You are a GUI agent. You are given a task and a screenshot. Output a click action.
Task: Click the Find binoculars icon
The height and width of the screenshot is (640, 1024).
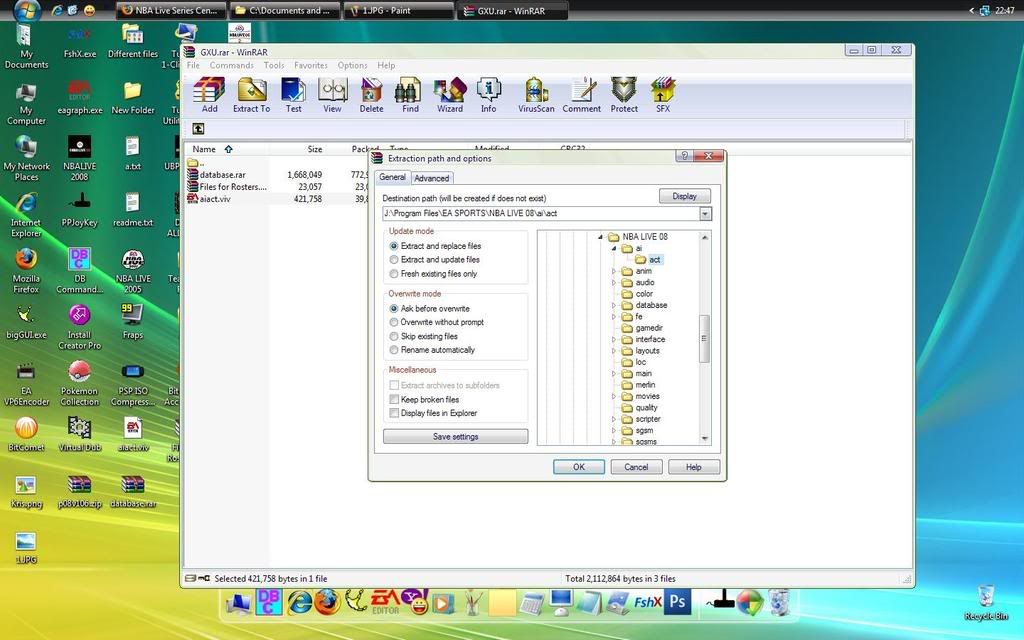click(x=410, y=95)
